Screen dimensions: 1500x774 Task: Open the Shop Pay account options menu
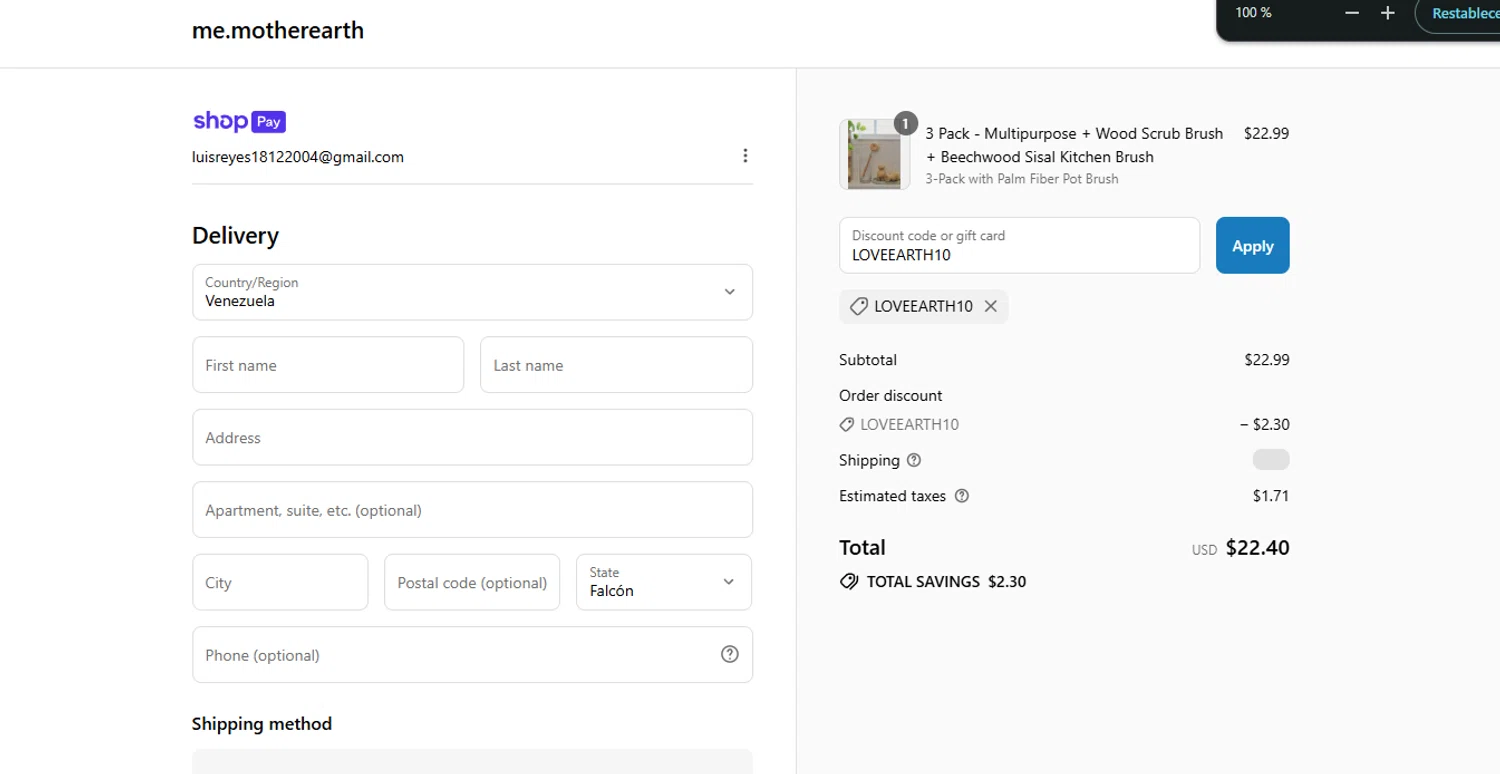click(745, 156)
